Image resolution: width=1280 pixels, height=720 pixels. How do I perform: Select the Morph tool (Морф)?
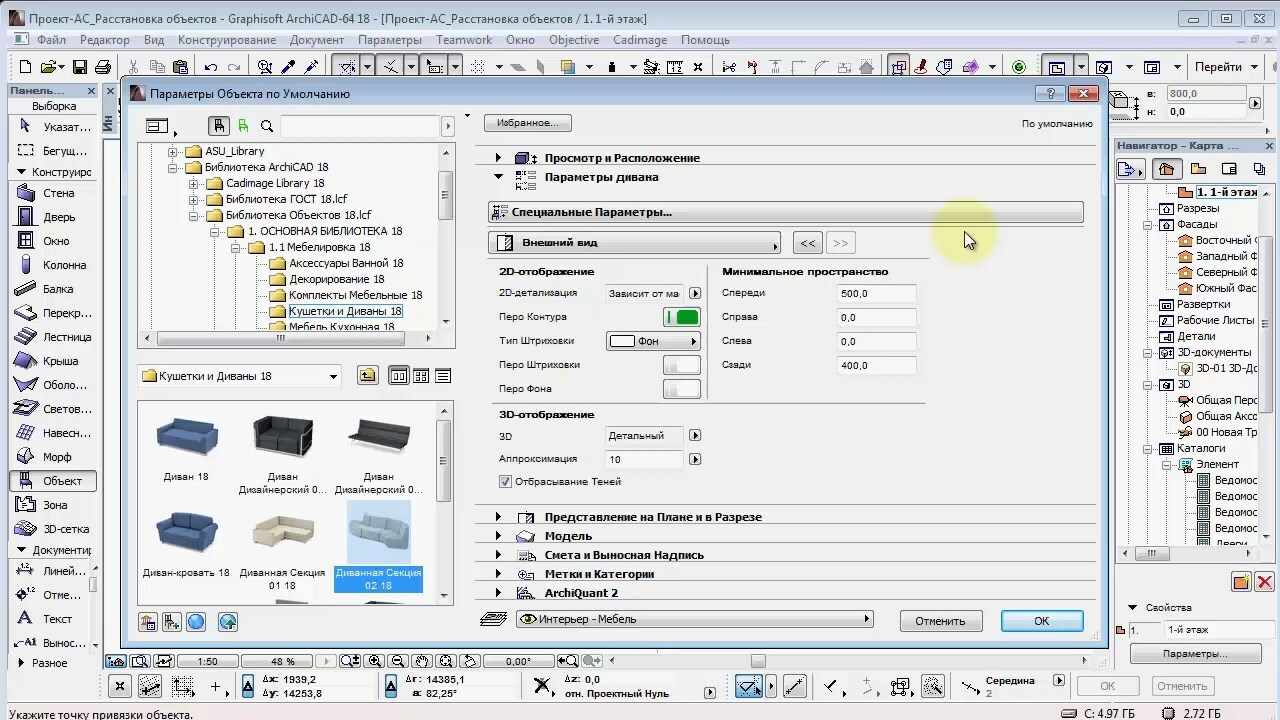click(x=53, y=457)
